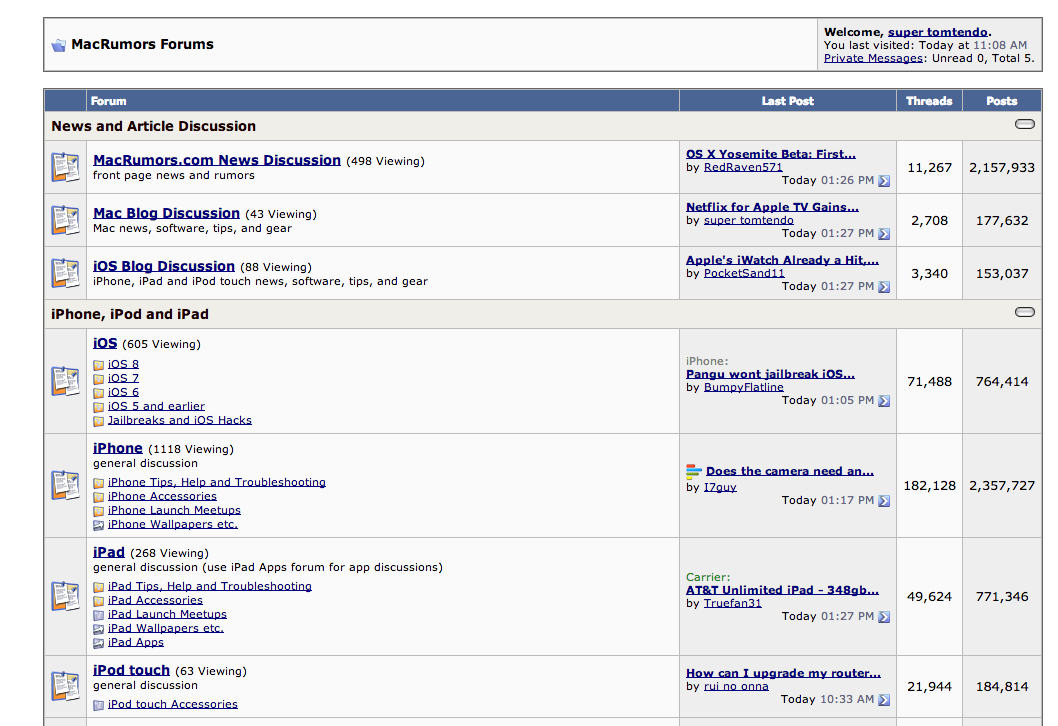Collapse the News and Article Discussion category
The image size is (1058, 726).
[x=1024, y=124]
